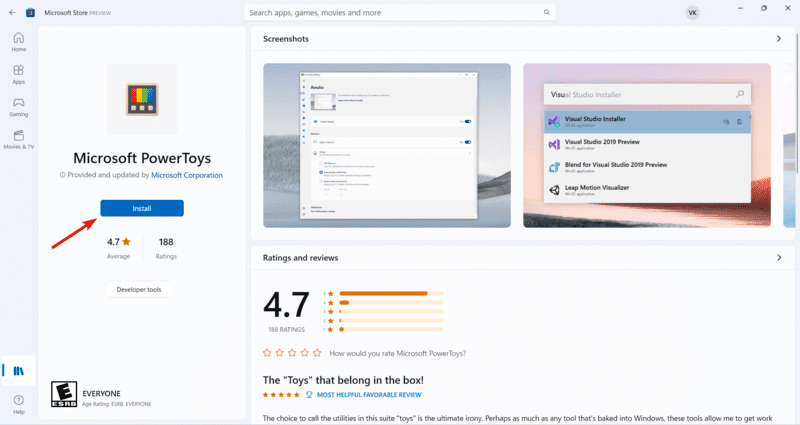The image size is (800, 425).
Task: Click the info icon beside Provided and updated by
Action: click(62, 174)
